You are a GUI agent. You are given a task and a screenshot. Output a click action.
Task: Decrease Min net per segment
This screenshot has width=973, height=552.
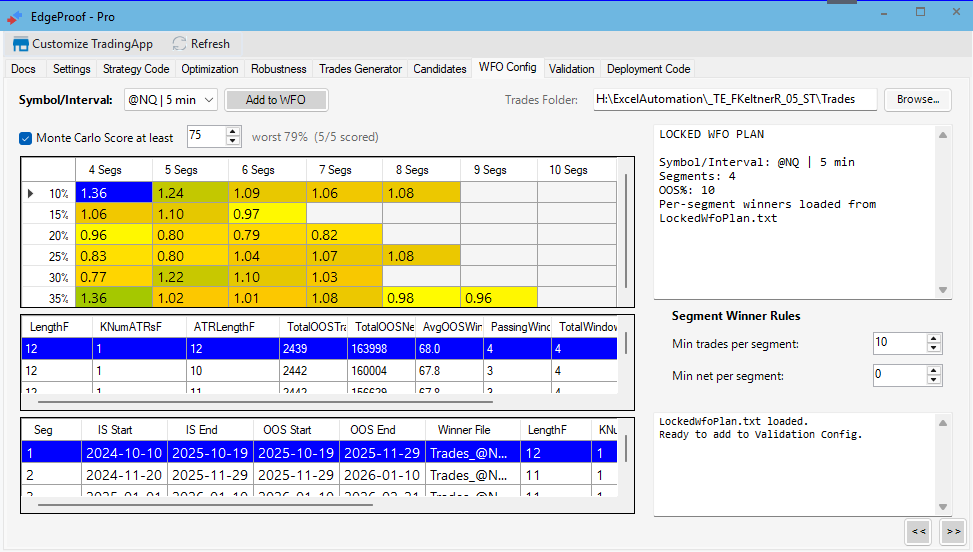pos(934,380)
